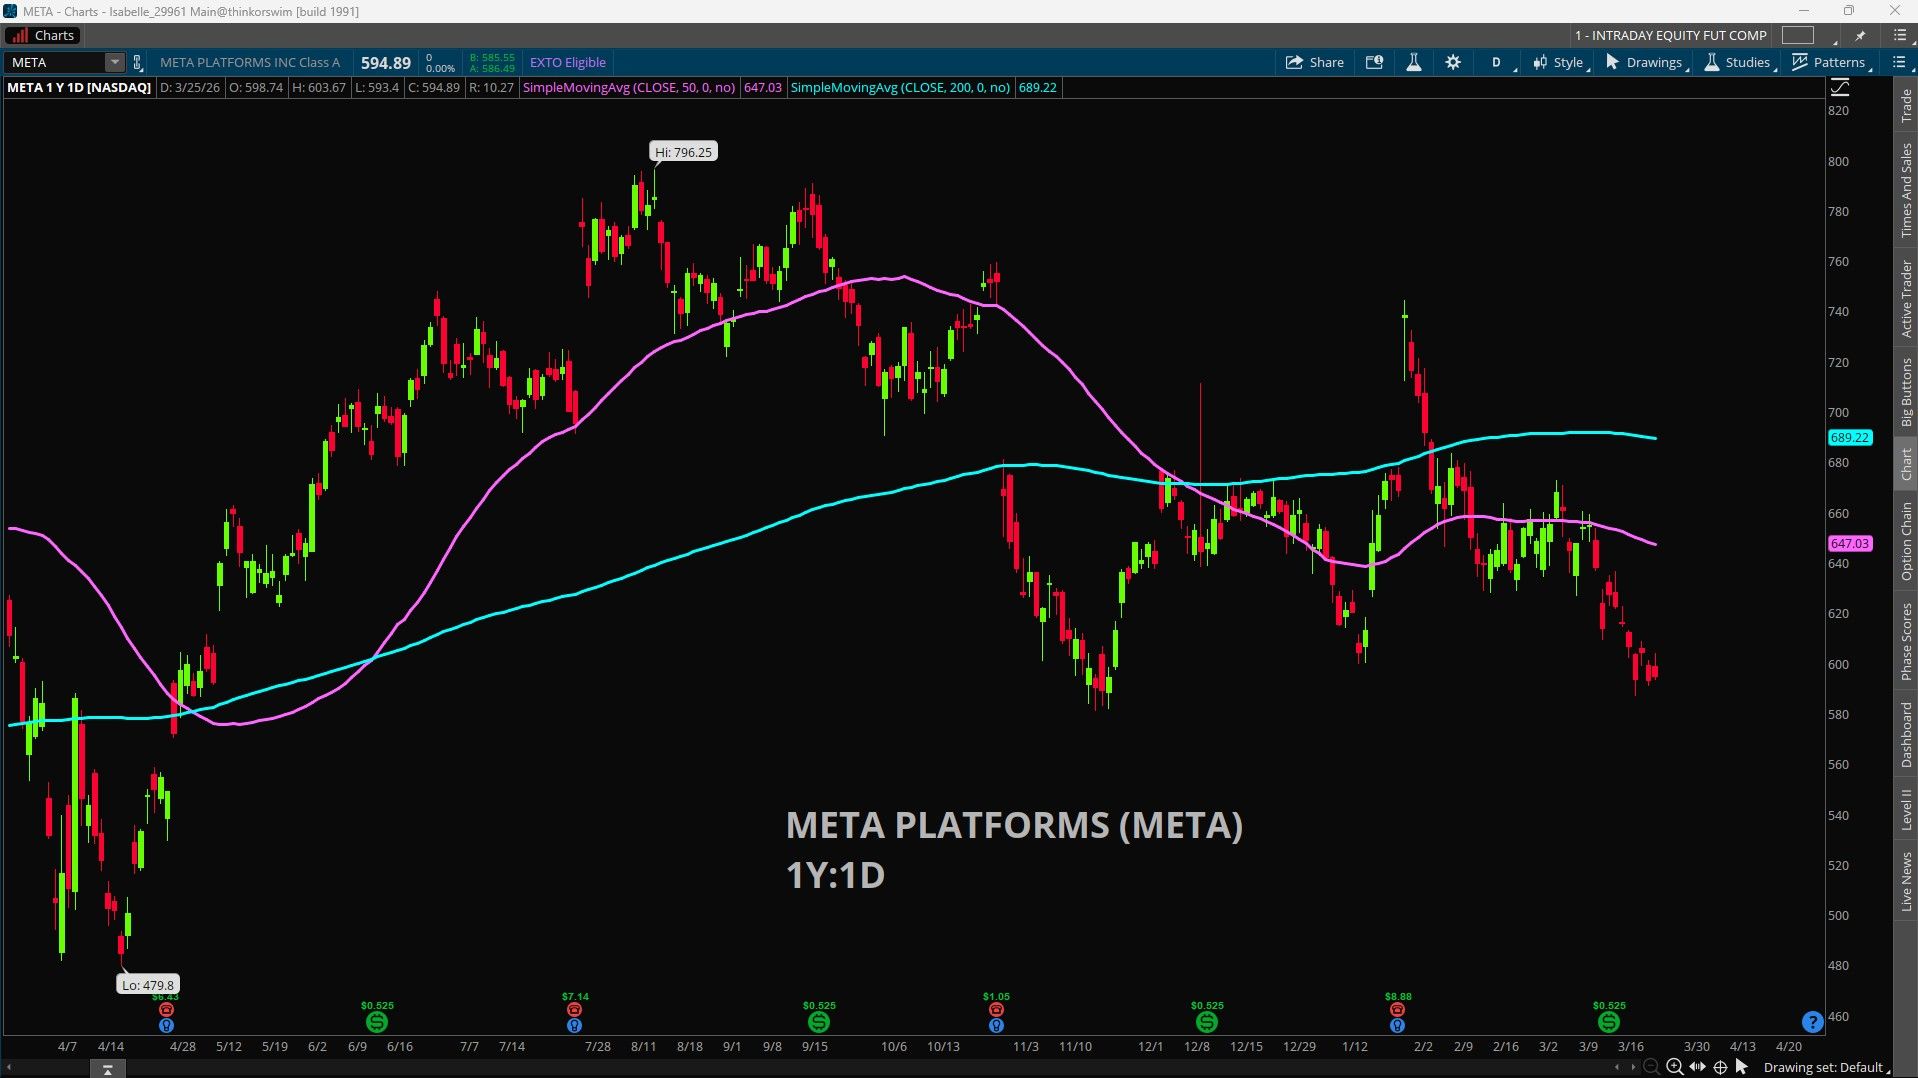
Task: Click the price axis scale icon
Action: click(x=1840, y=87)
